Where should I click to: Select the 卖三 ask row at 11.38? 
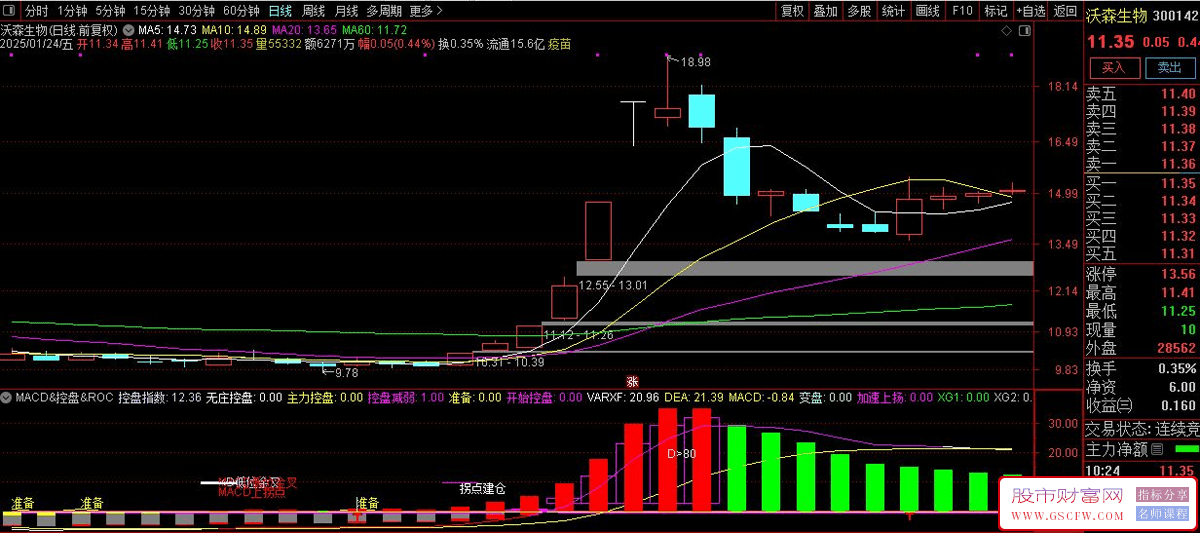1142,129
